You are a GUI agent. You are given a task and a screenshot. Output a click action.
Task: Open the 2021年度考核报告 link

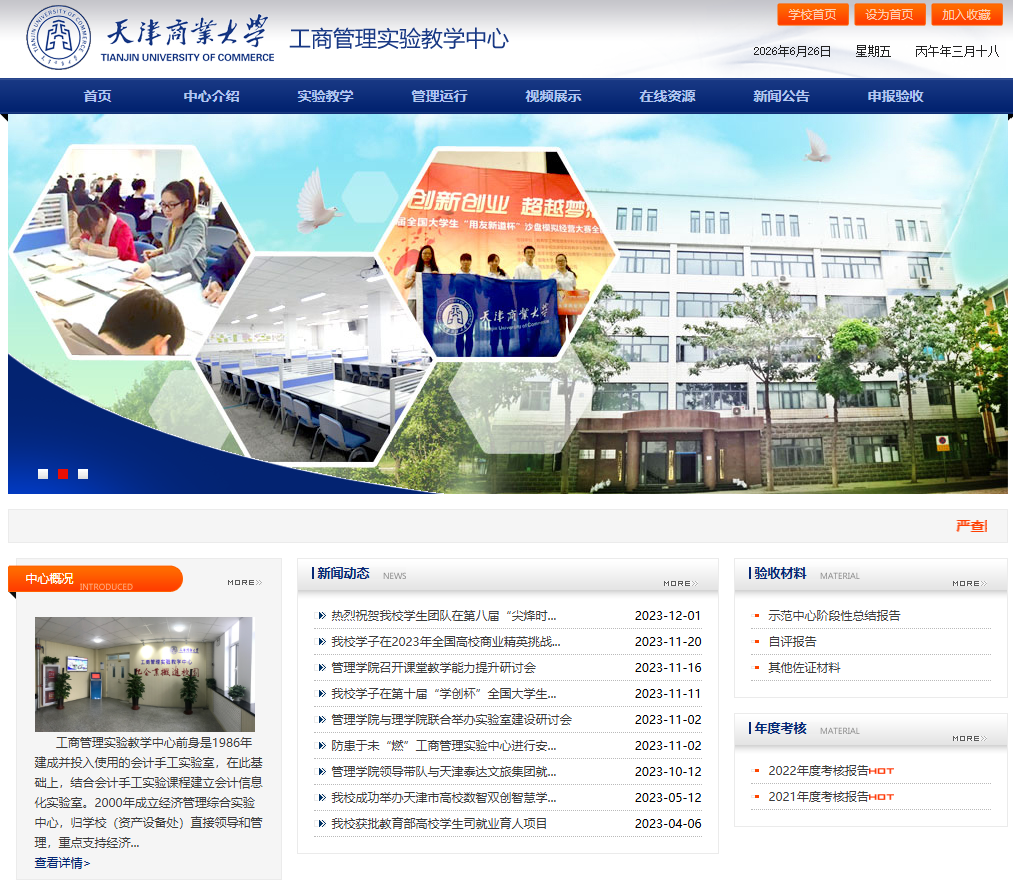pyautogui.click(x=818, y=797)
